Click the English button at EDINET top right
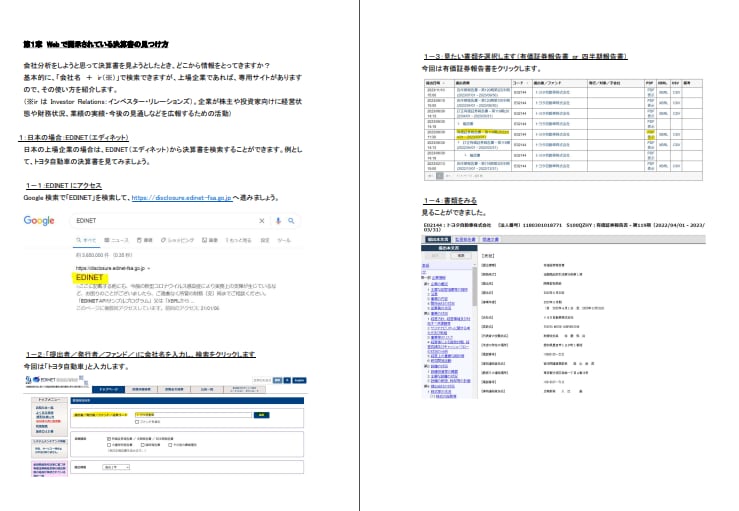739x511 pixels. tap(299, 380)
